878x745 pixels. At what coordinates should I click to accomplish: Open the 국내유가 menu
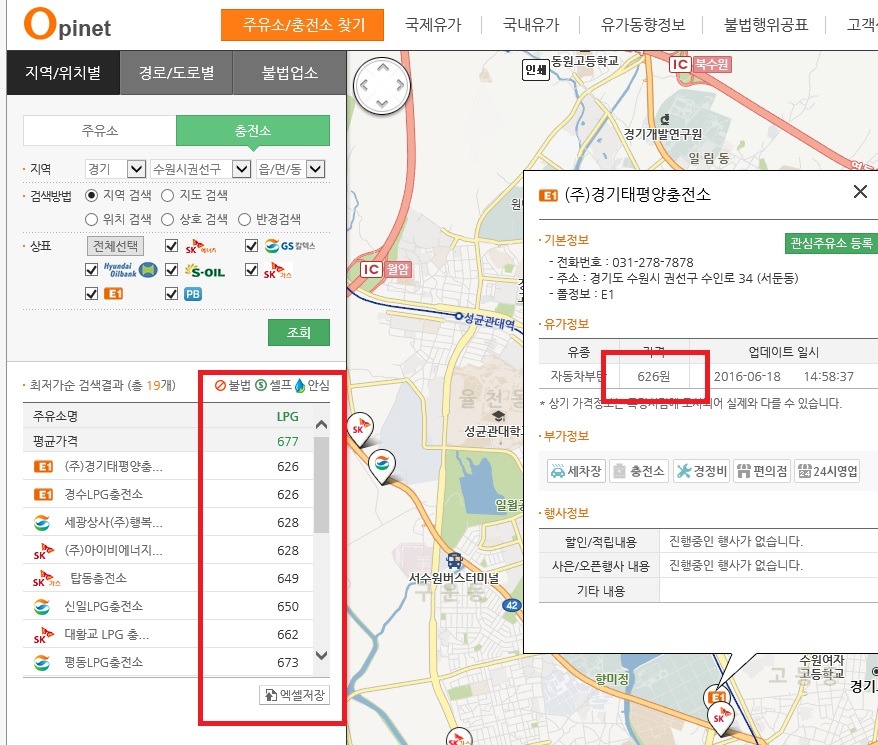[531, 25]
